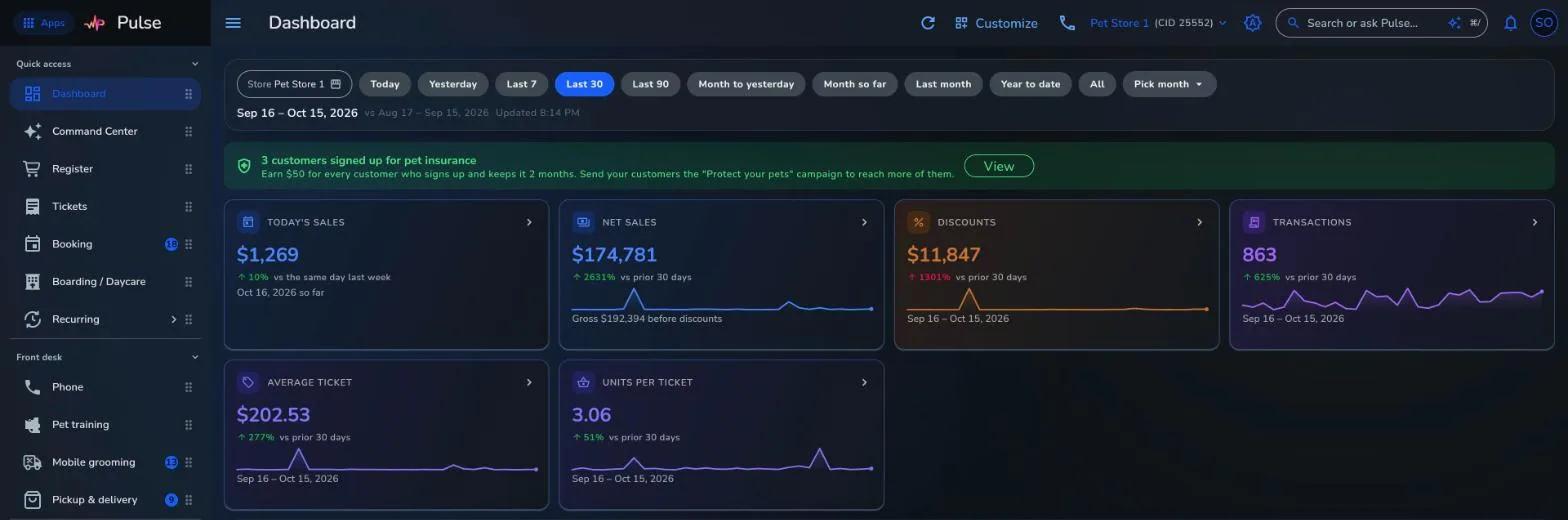Image resolution: width=1568 pixels, height=520 pixels.
Task: Click the Booking calendar icon
Action: [32, 244]
